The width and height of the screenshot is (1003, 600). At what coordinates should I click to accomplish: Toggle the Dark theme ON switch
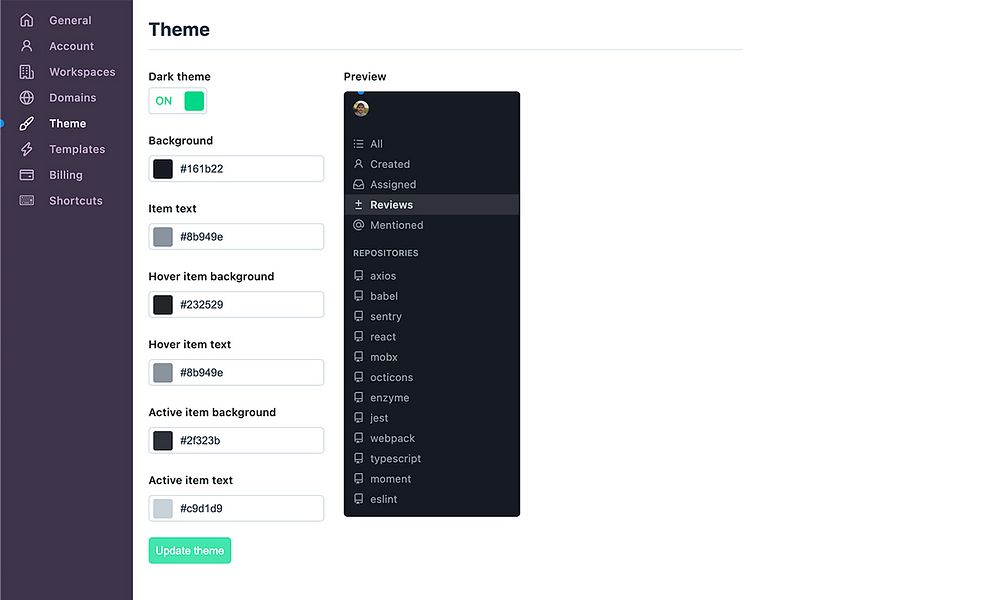pyautogui.click(x=178, y=101)
